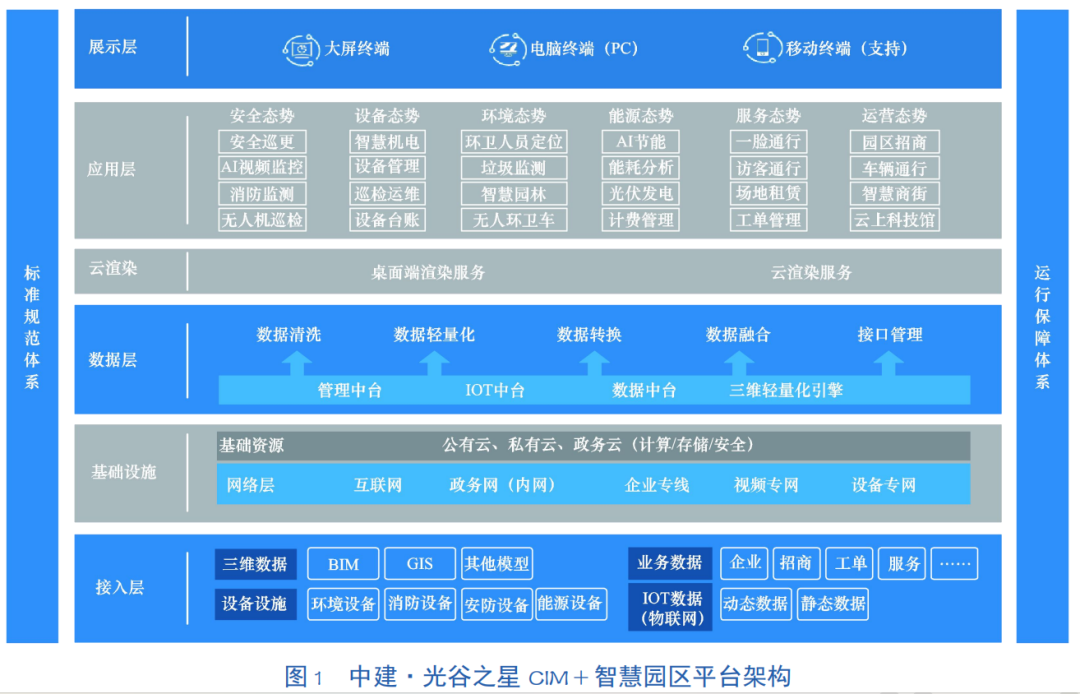Click the 静态数据 box
The height and width of the screenshot is (694, 1080).
coord(833,604)
